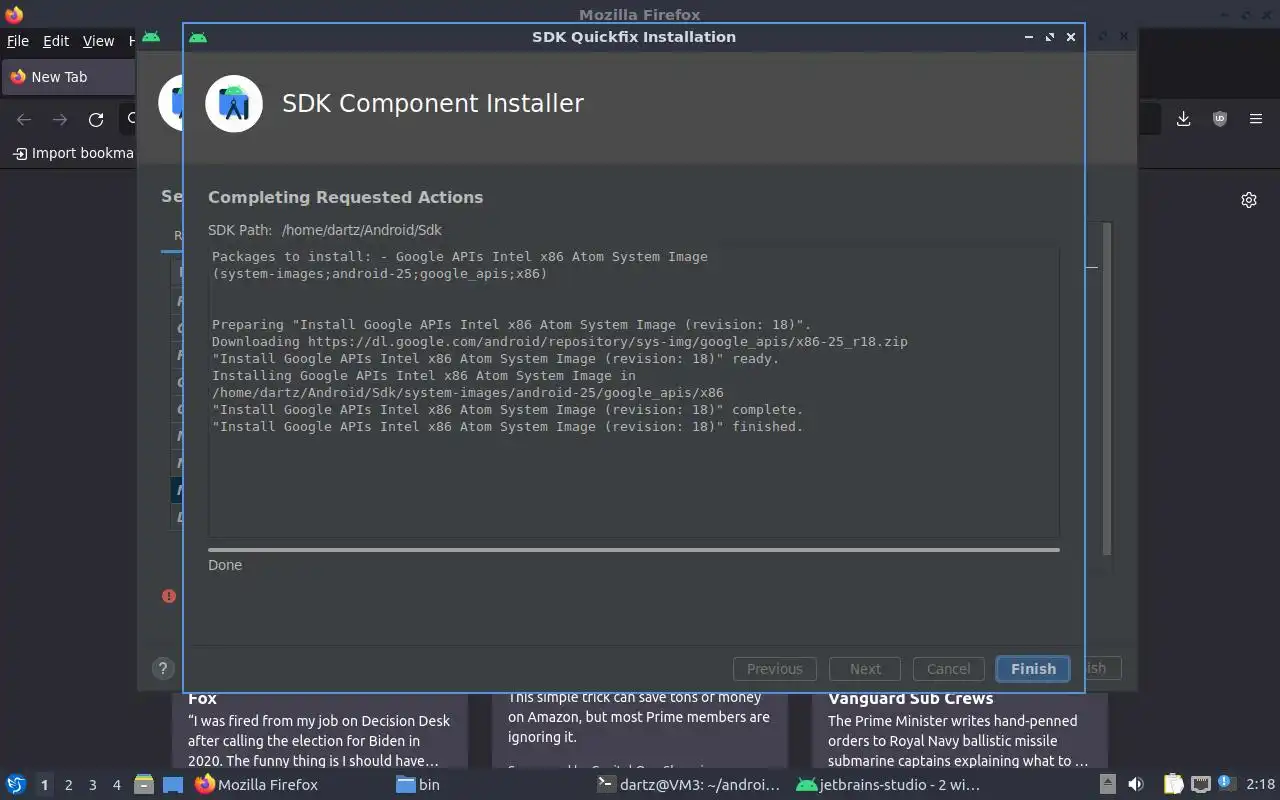Switch to workspace 4
Image resolution: width=1280 pixels, height=800 pixels.
pos(117,785)
